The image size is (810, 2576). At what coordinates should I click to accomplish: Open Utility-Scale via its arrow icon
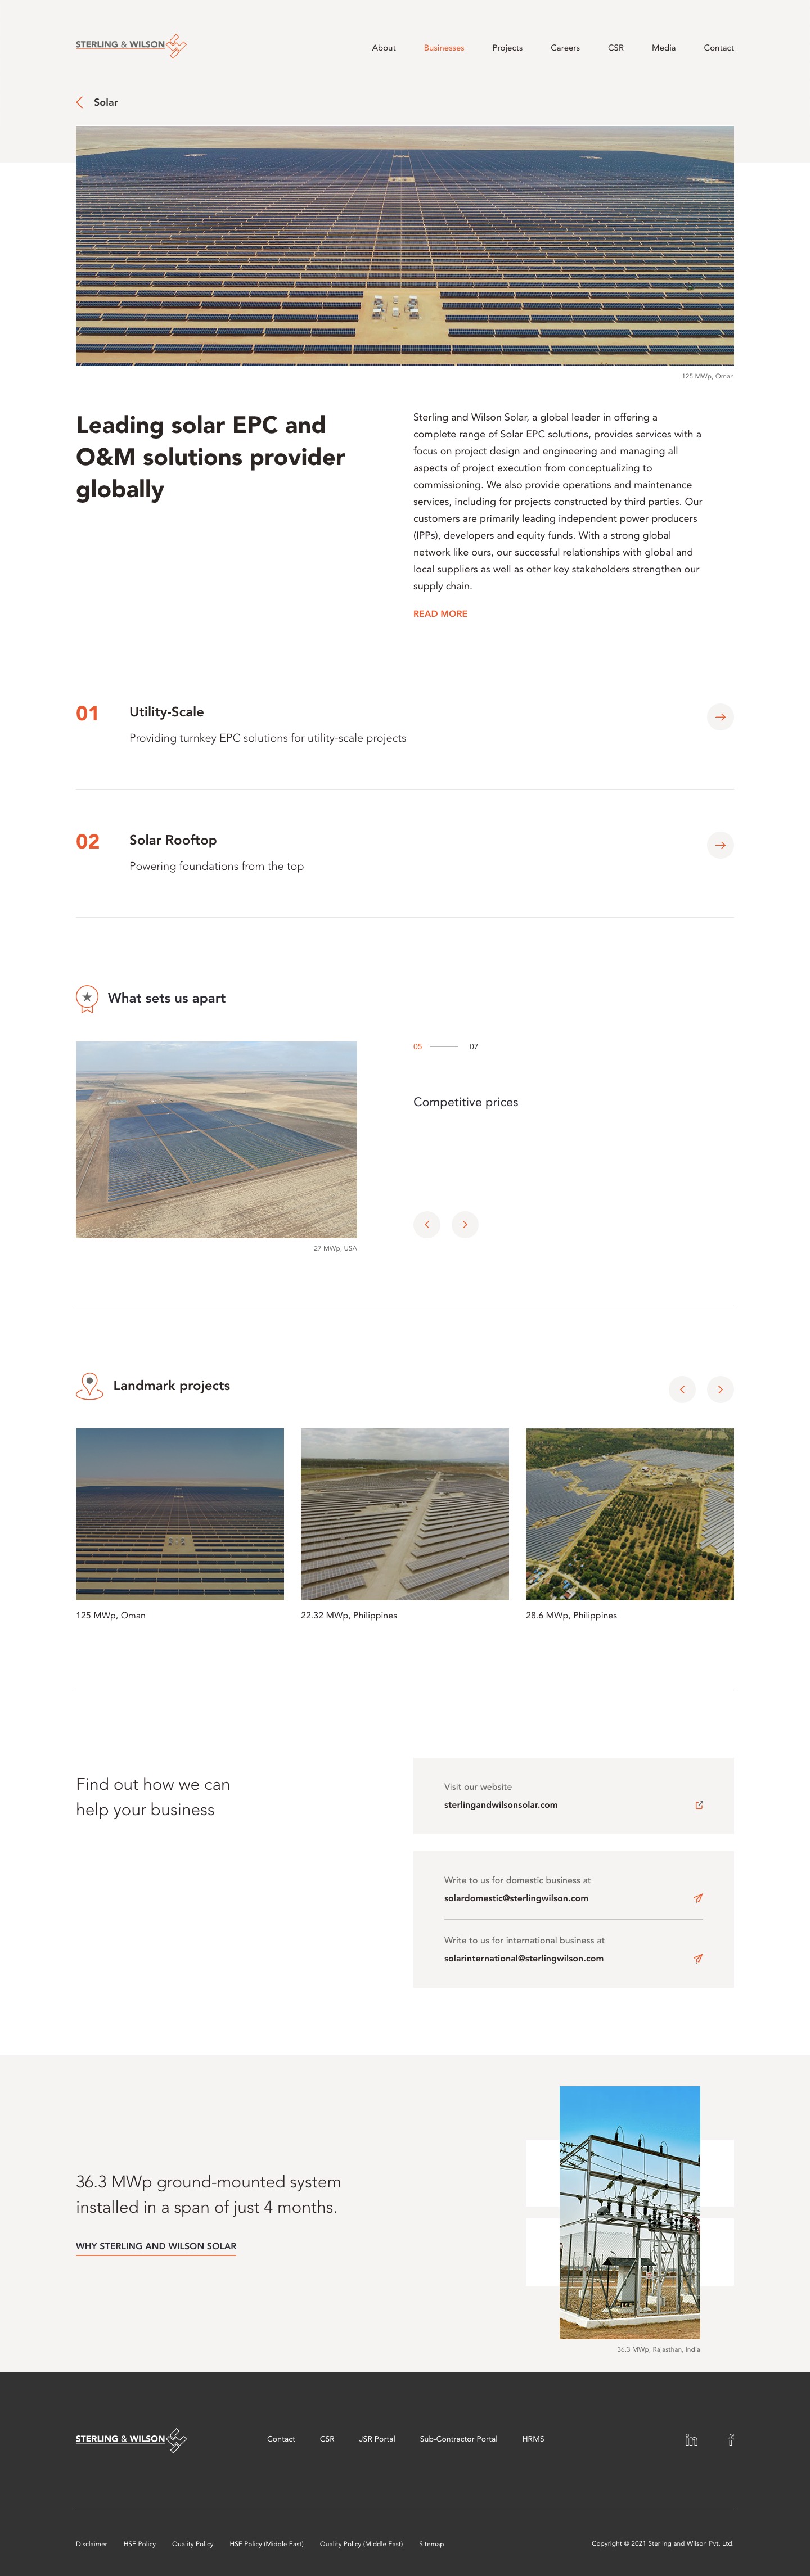(720, 717)
